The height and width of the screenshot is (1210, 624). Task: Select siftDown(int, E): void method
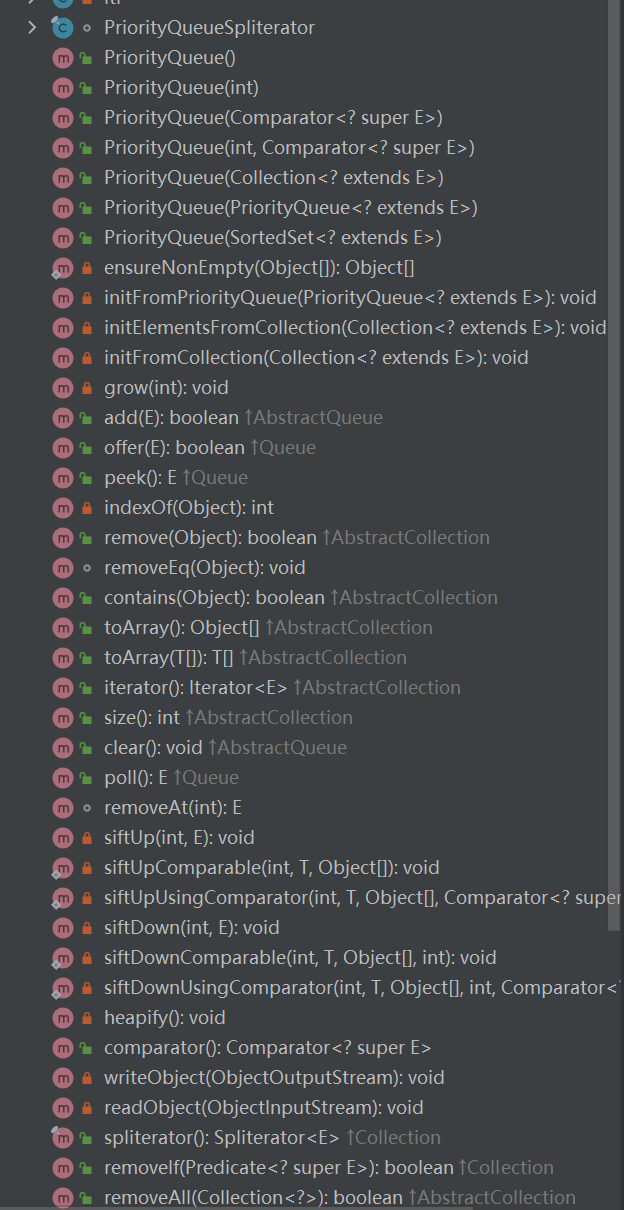[192, 928]
